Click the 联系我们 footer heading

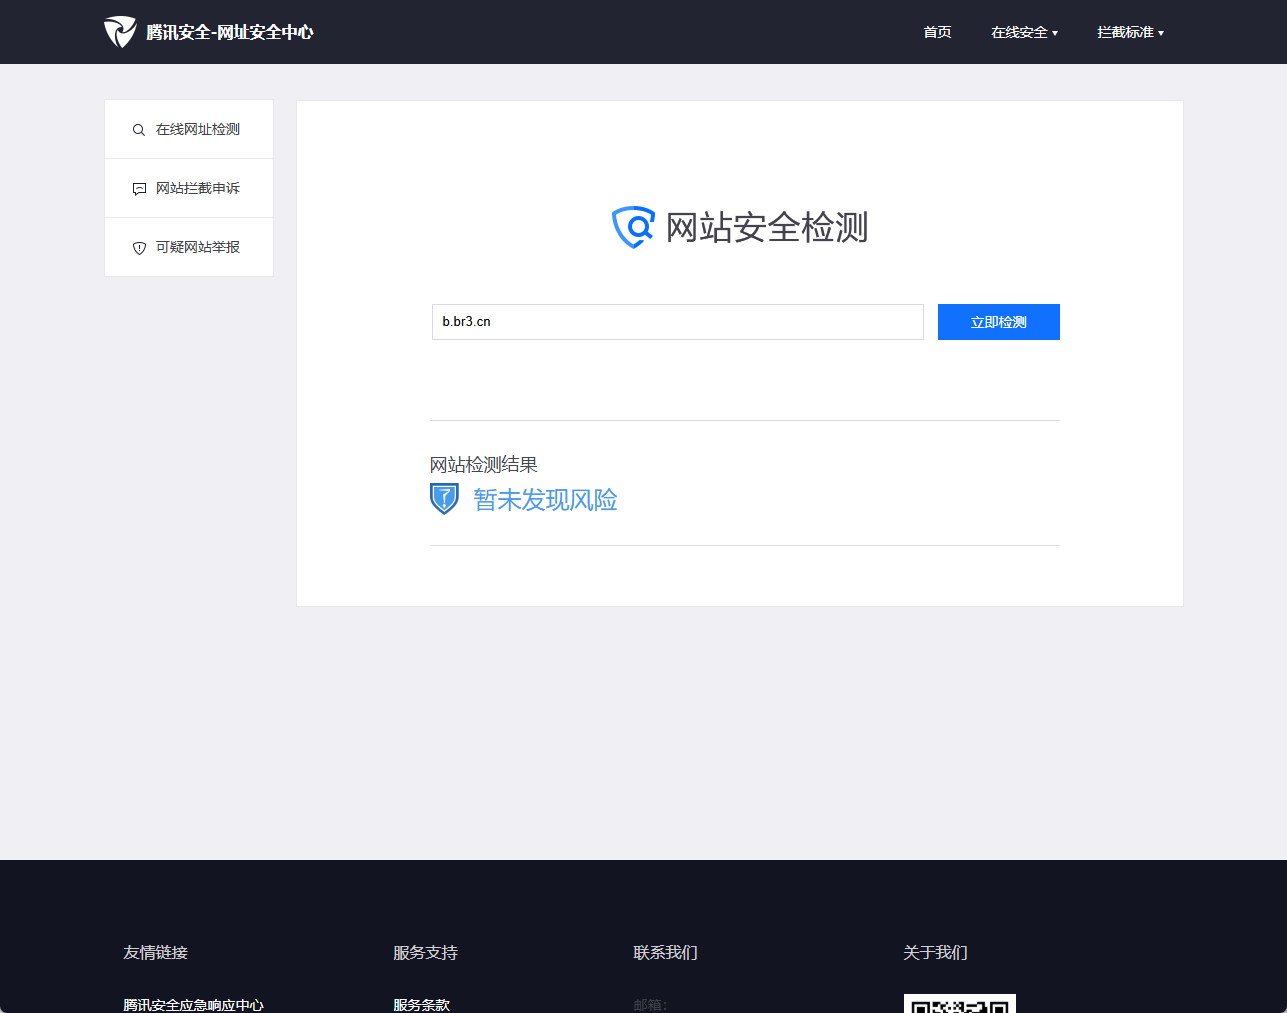665,952
